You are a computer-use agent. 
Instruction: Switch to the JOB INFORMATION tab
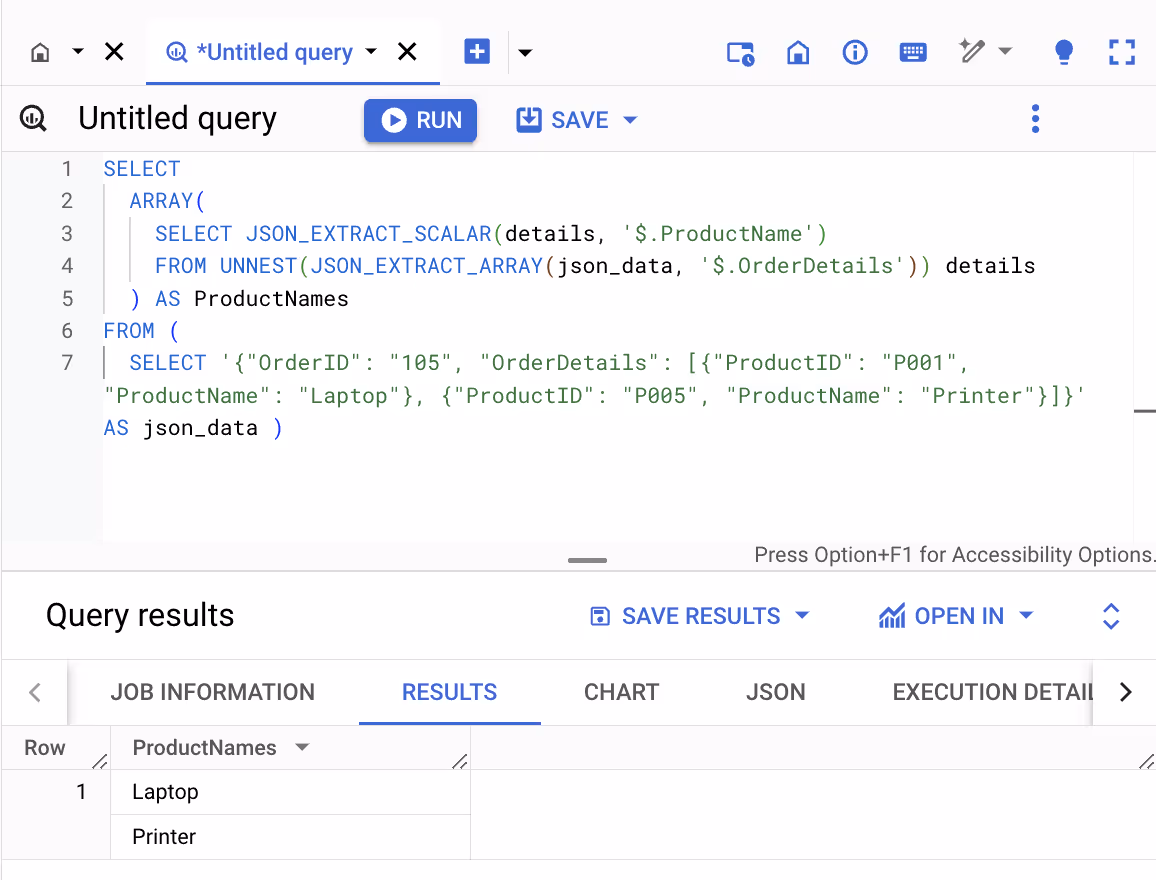212,692
